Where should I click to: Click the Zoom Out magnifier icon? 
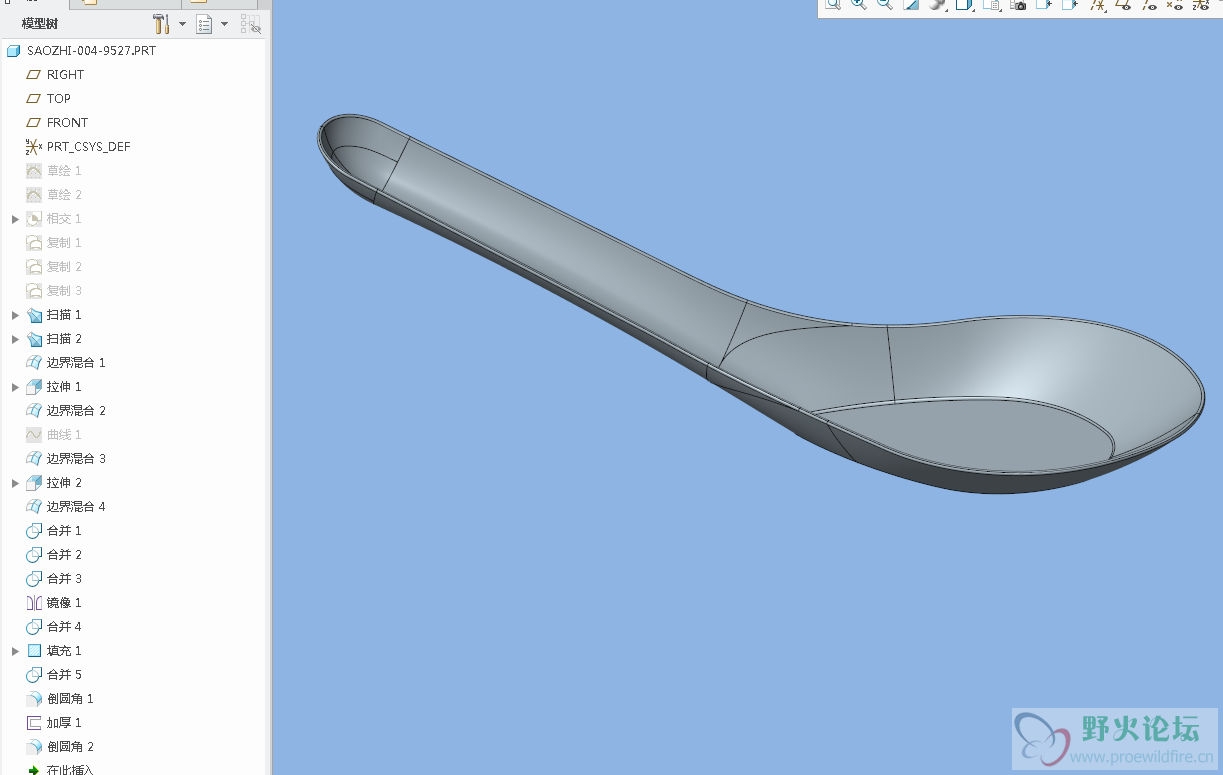(x=884, y=4)
